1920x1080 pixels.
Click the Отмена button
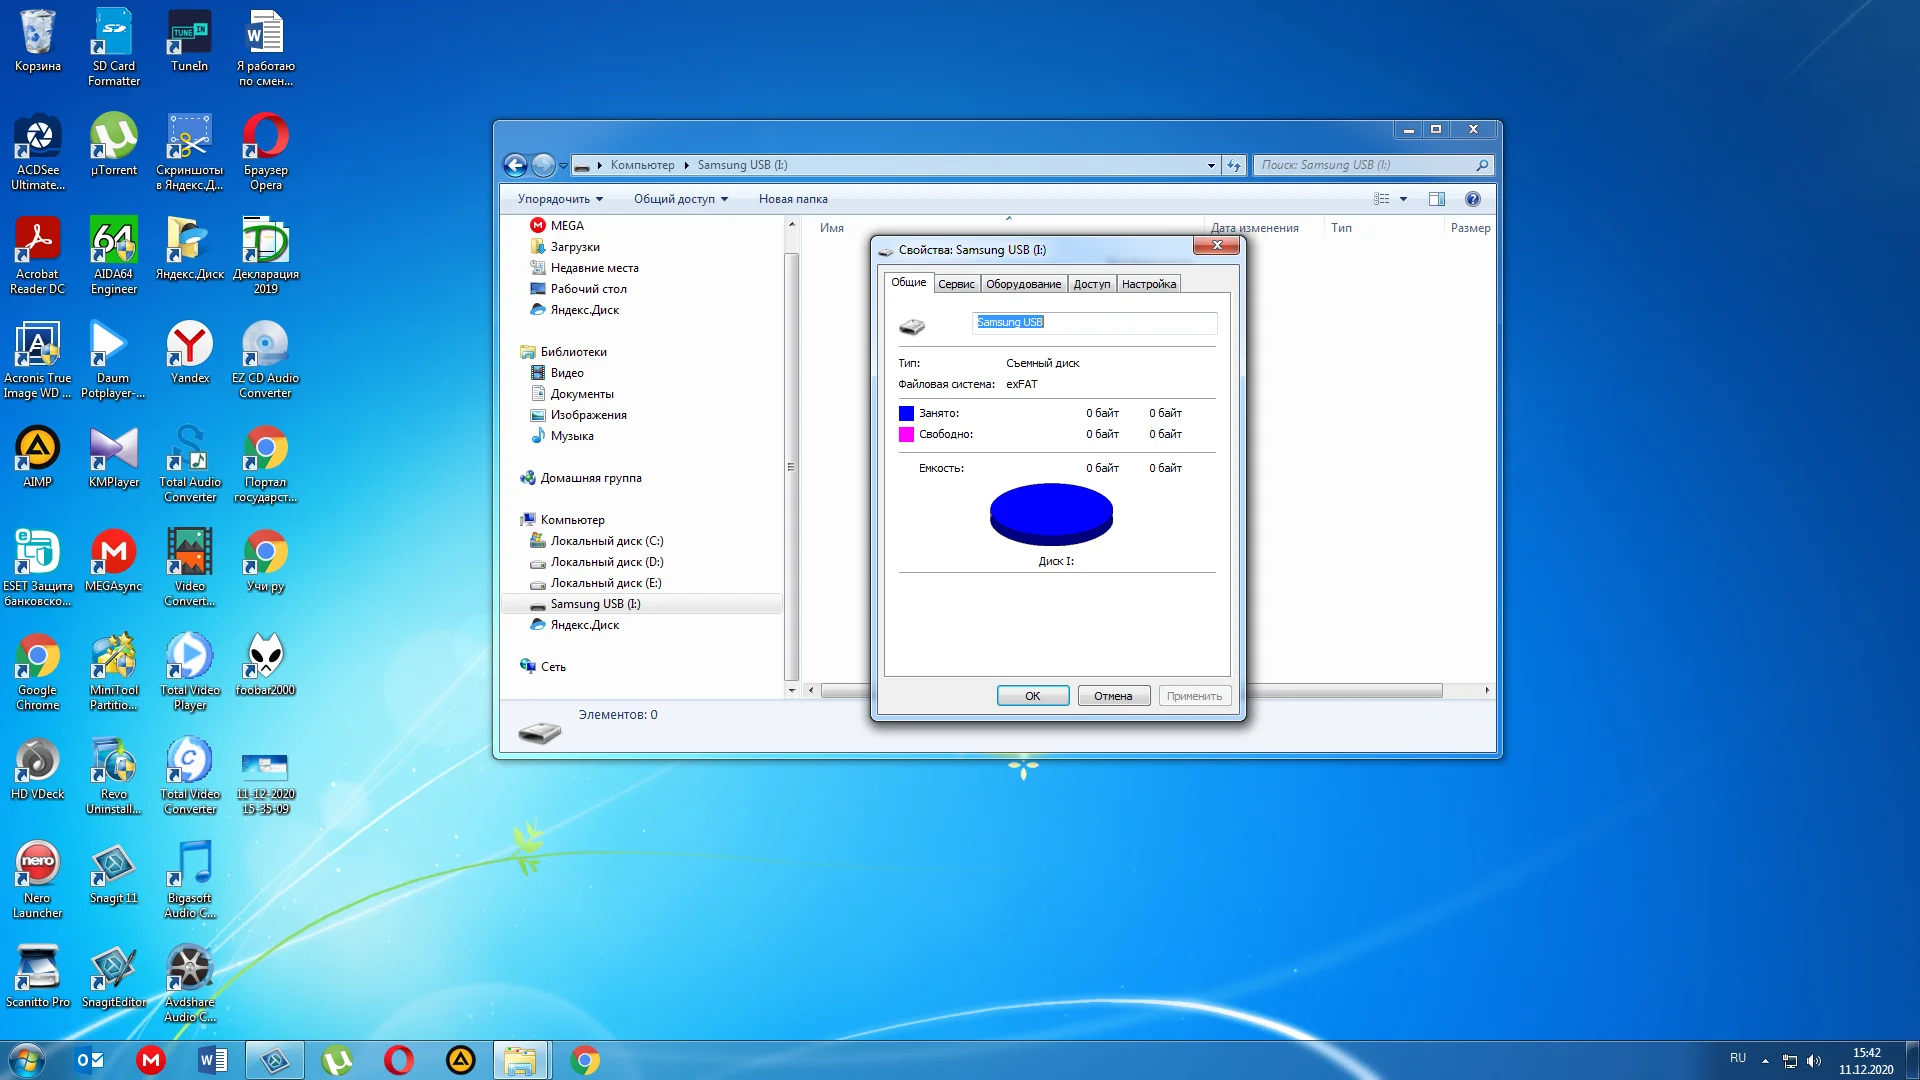pyautogui.click(x=1112, y=696)
